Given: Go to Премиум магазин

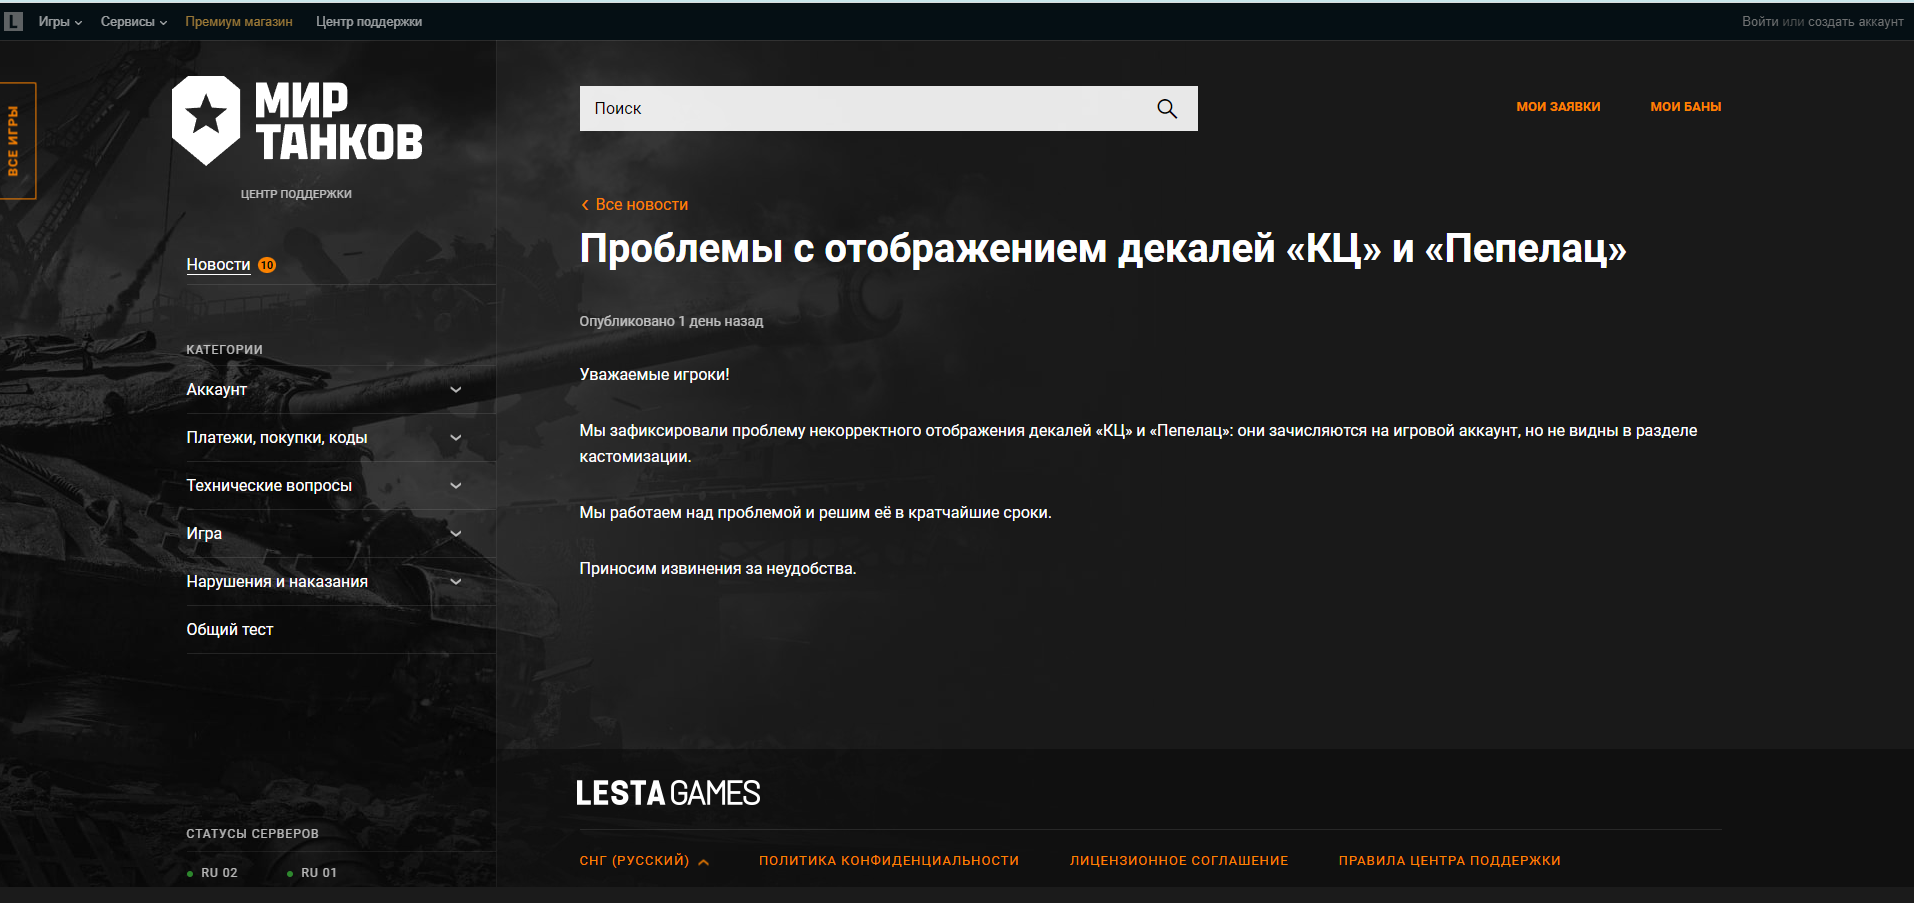Looking at the screenshot, I should tap(239, 22).
